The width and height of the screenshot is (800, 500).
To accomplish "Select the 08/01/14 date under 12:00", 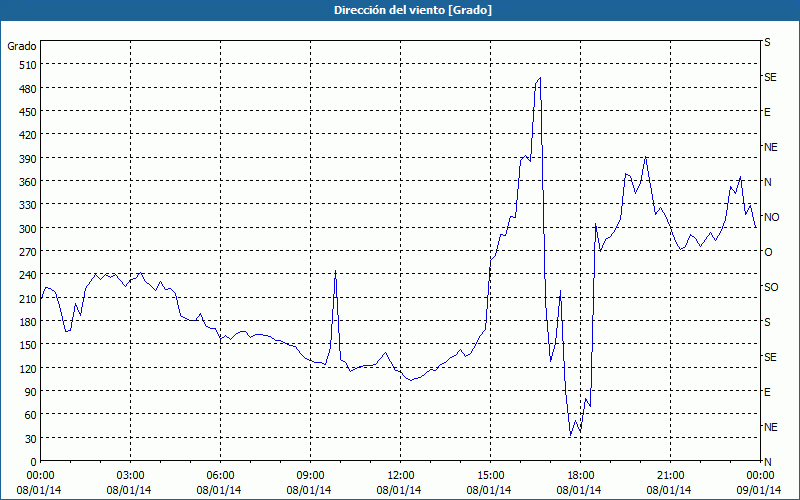I will [x=399, y=490].
